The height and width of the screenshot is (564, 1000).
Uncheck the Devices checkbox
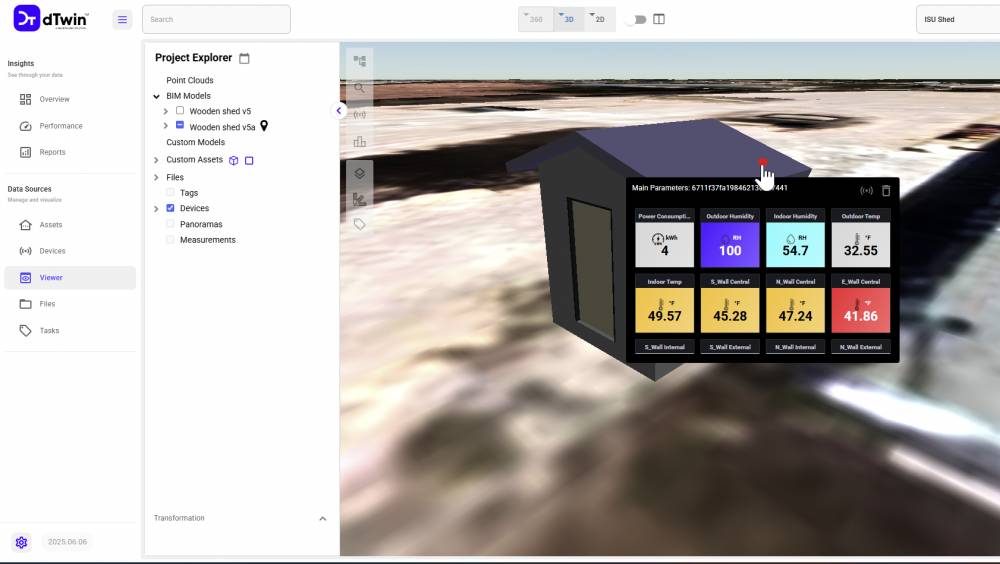coord(170,208)
